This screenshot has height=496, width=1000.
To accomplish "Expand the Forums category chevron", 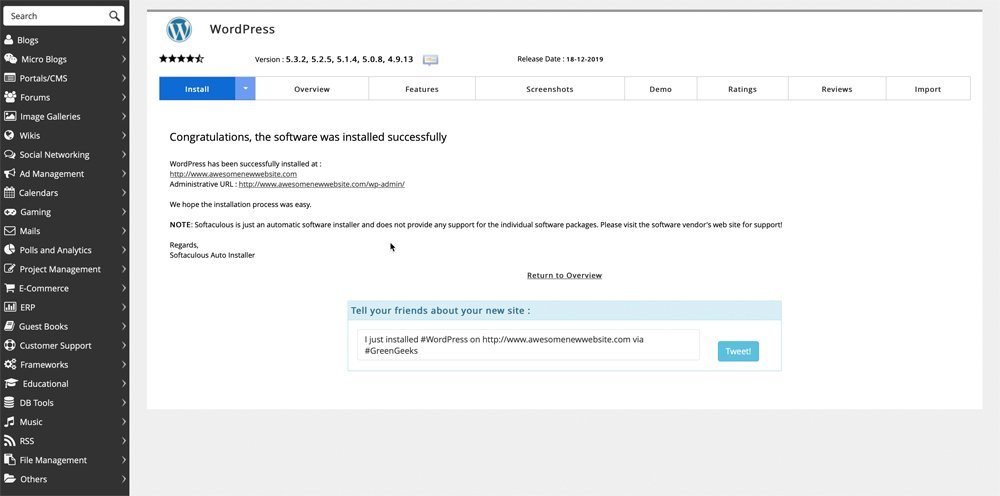I will pyautogui.click(x=123, y=97).
